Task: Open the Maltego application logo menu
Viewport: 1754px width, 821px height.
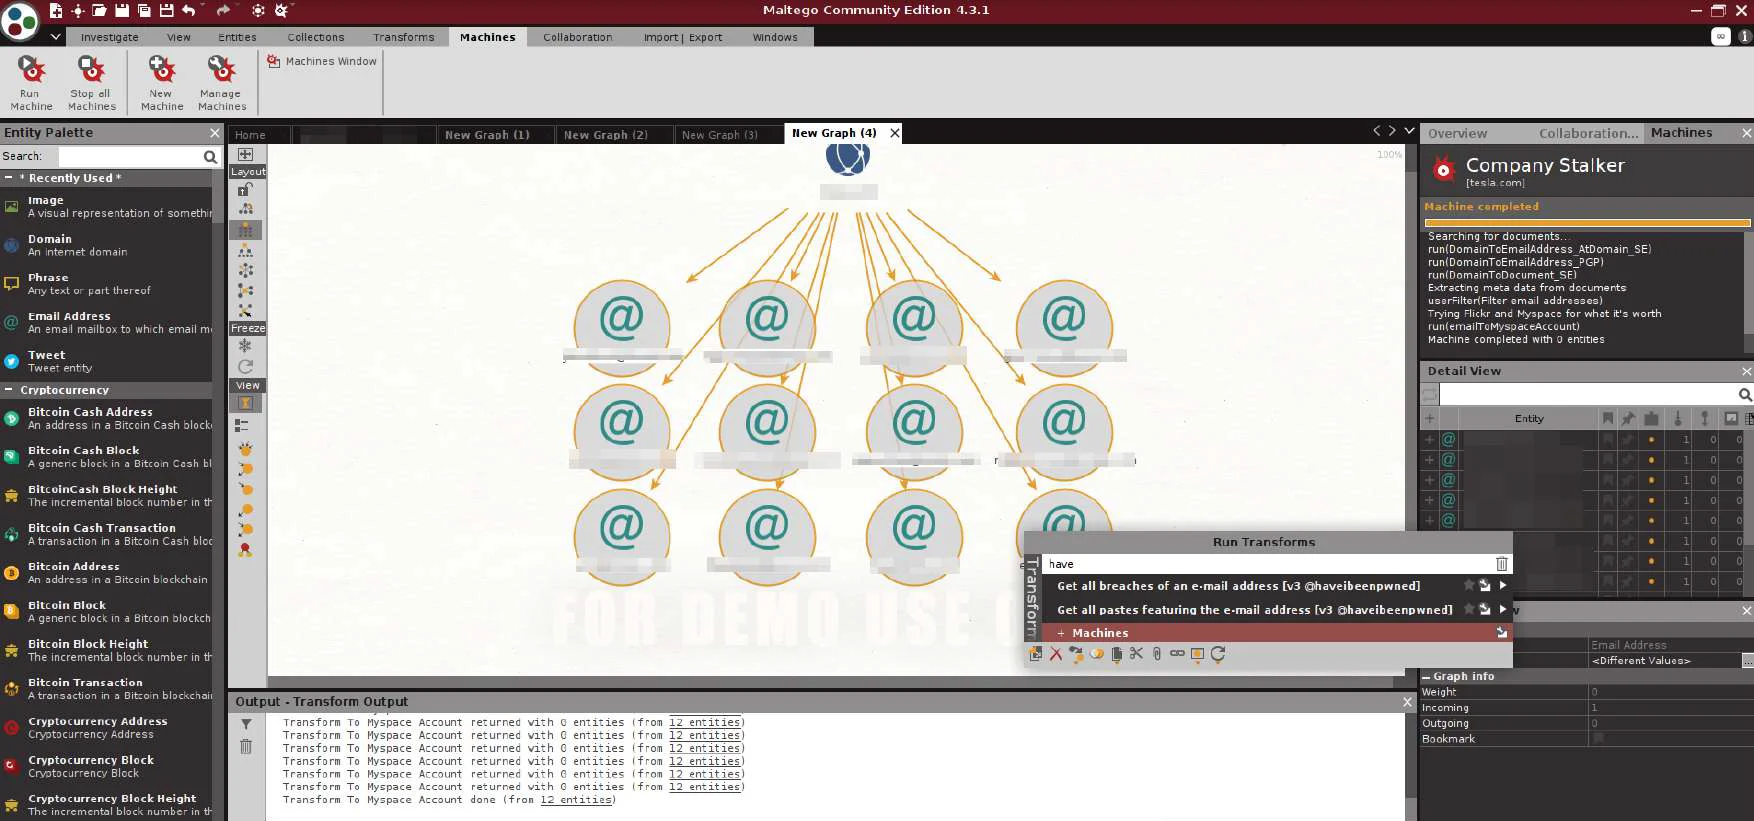Action: [x=20, y=20]
